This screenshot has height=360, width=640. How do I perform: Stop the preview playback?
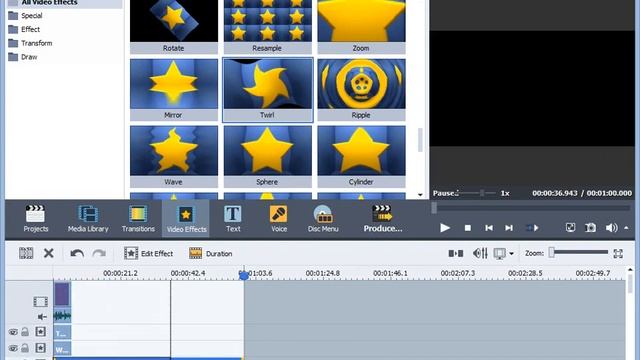pyautogui.click(x=468, y=228)
